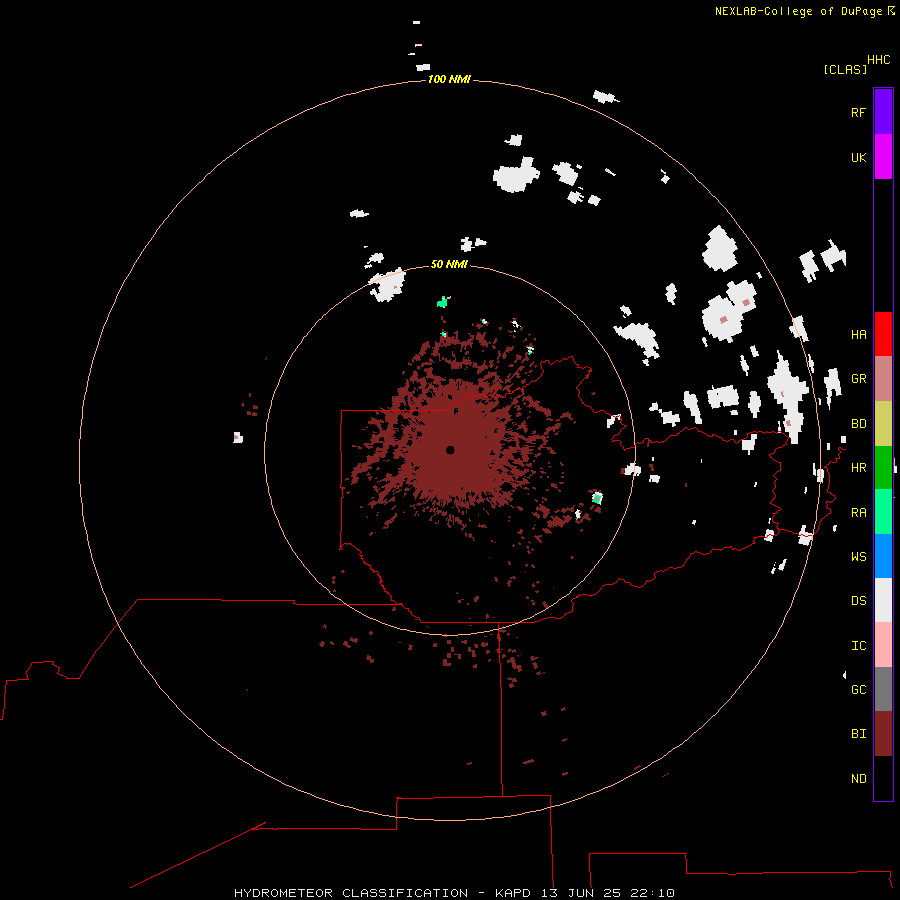
Task: Click the RF legend label
Action: pos(858,112)
